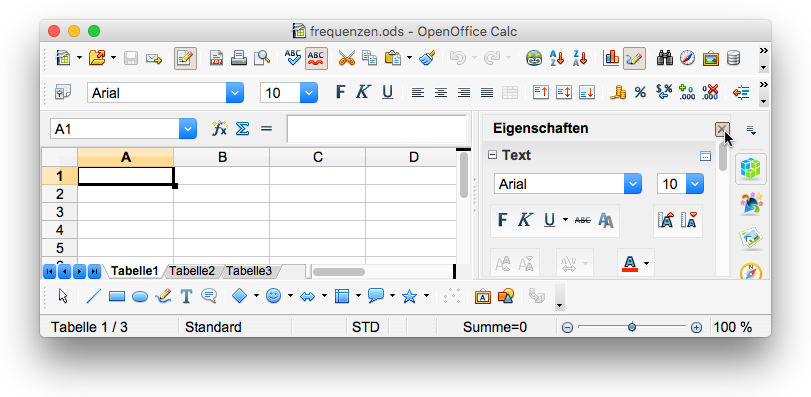Open the Name Box dropdown arrow
Image resolution: width=811 pixels, height=397 pixels.
pos(188,129)
